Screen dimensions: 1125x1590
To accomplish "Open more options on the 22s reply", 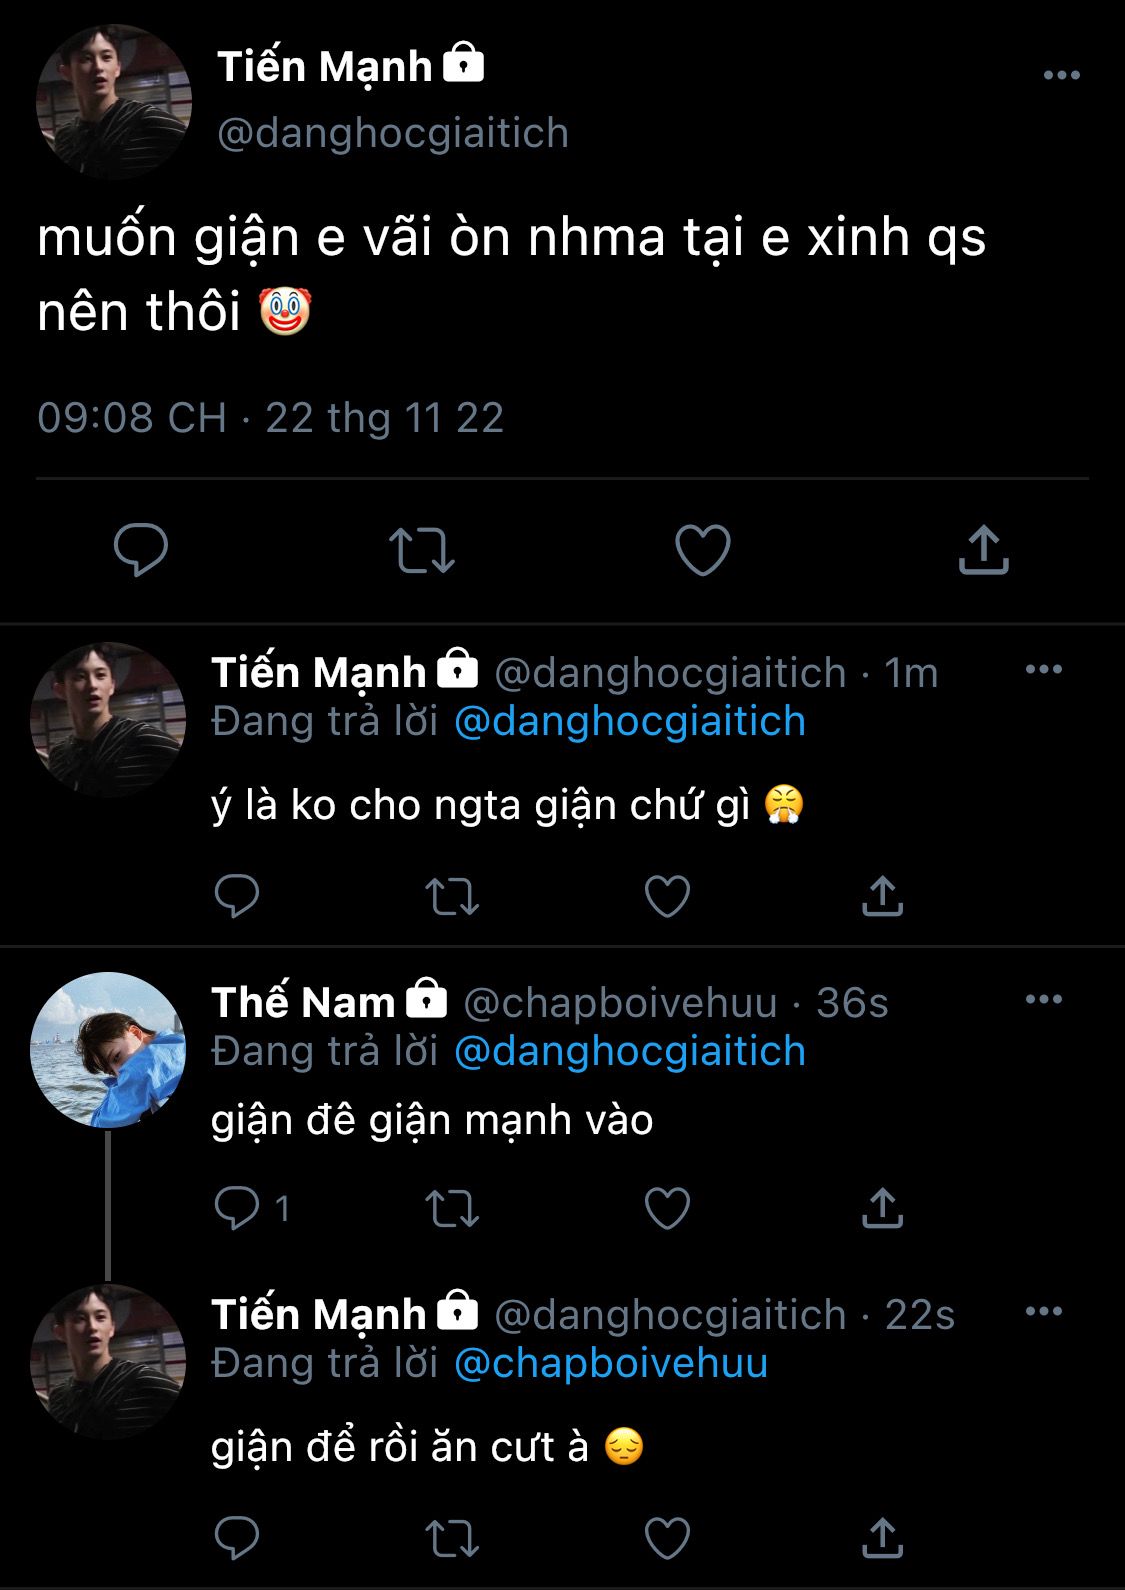I will 1043,1311.
